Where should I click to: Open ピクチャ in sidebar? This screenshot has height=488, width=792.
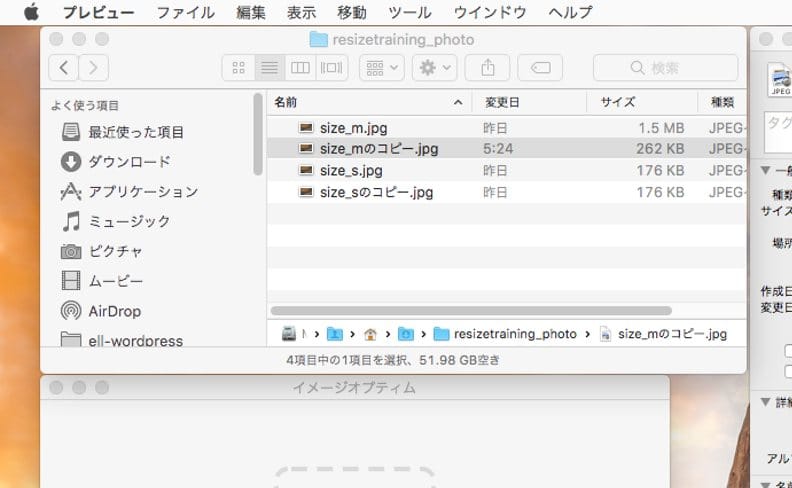tap(102, 251)
